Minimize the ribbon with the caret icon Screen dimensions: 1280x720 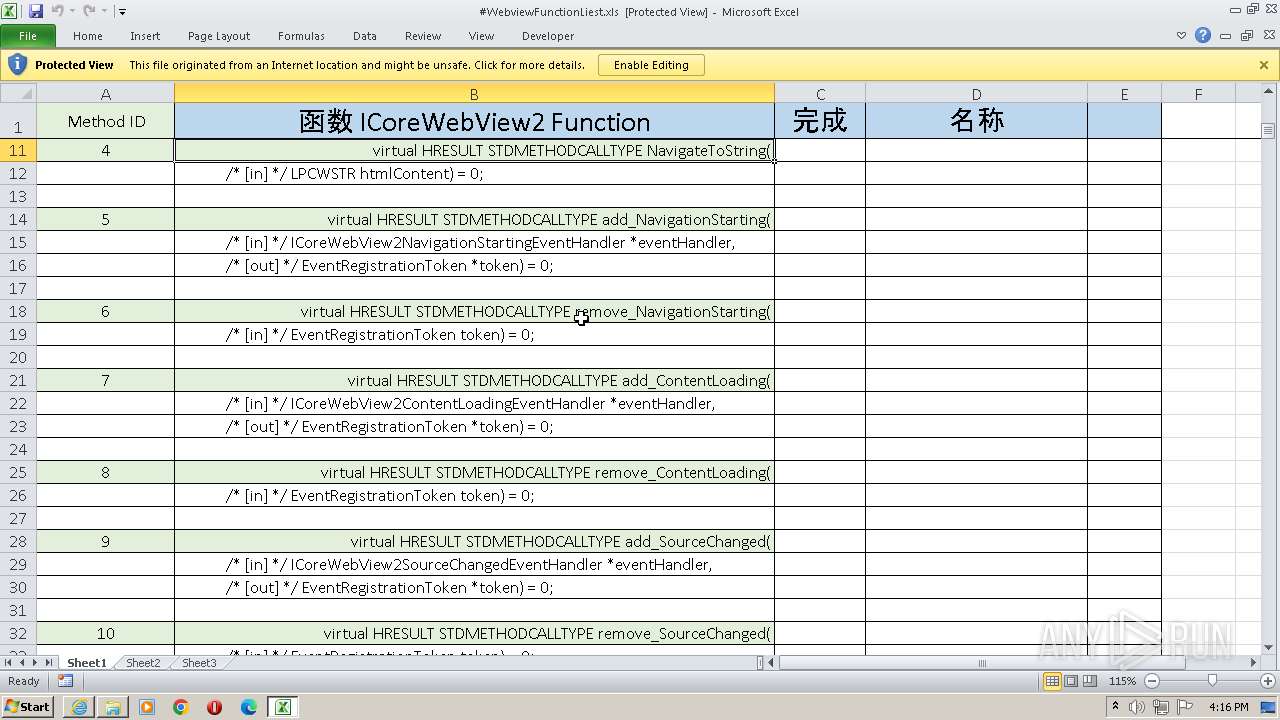[x=1182, y=36]
